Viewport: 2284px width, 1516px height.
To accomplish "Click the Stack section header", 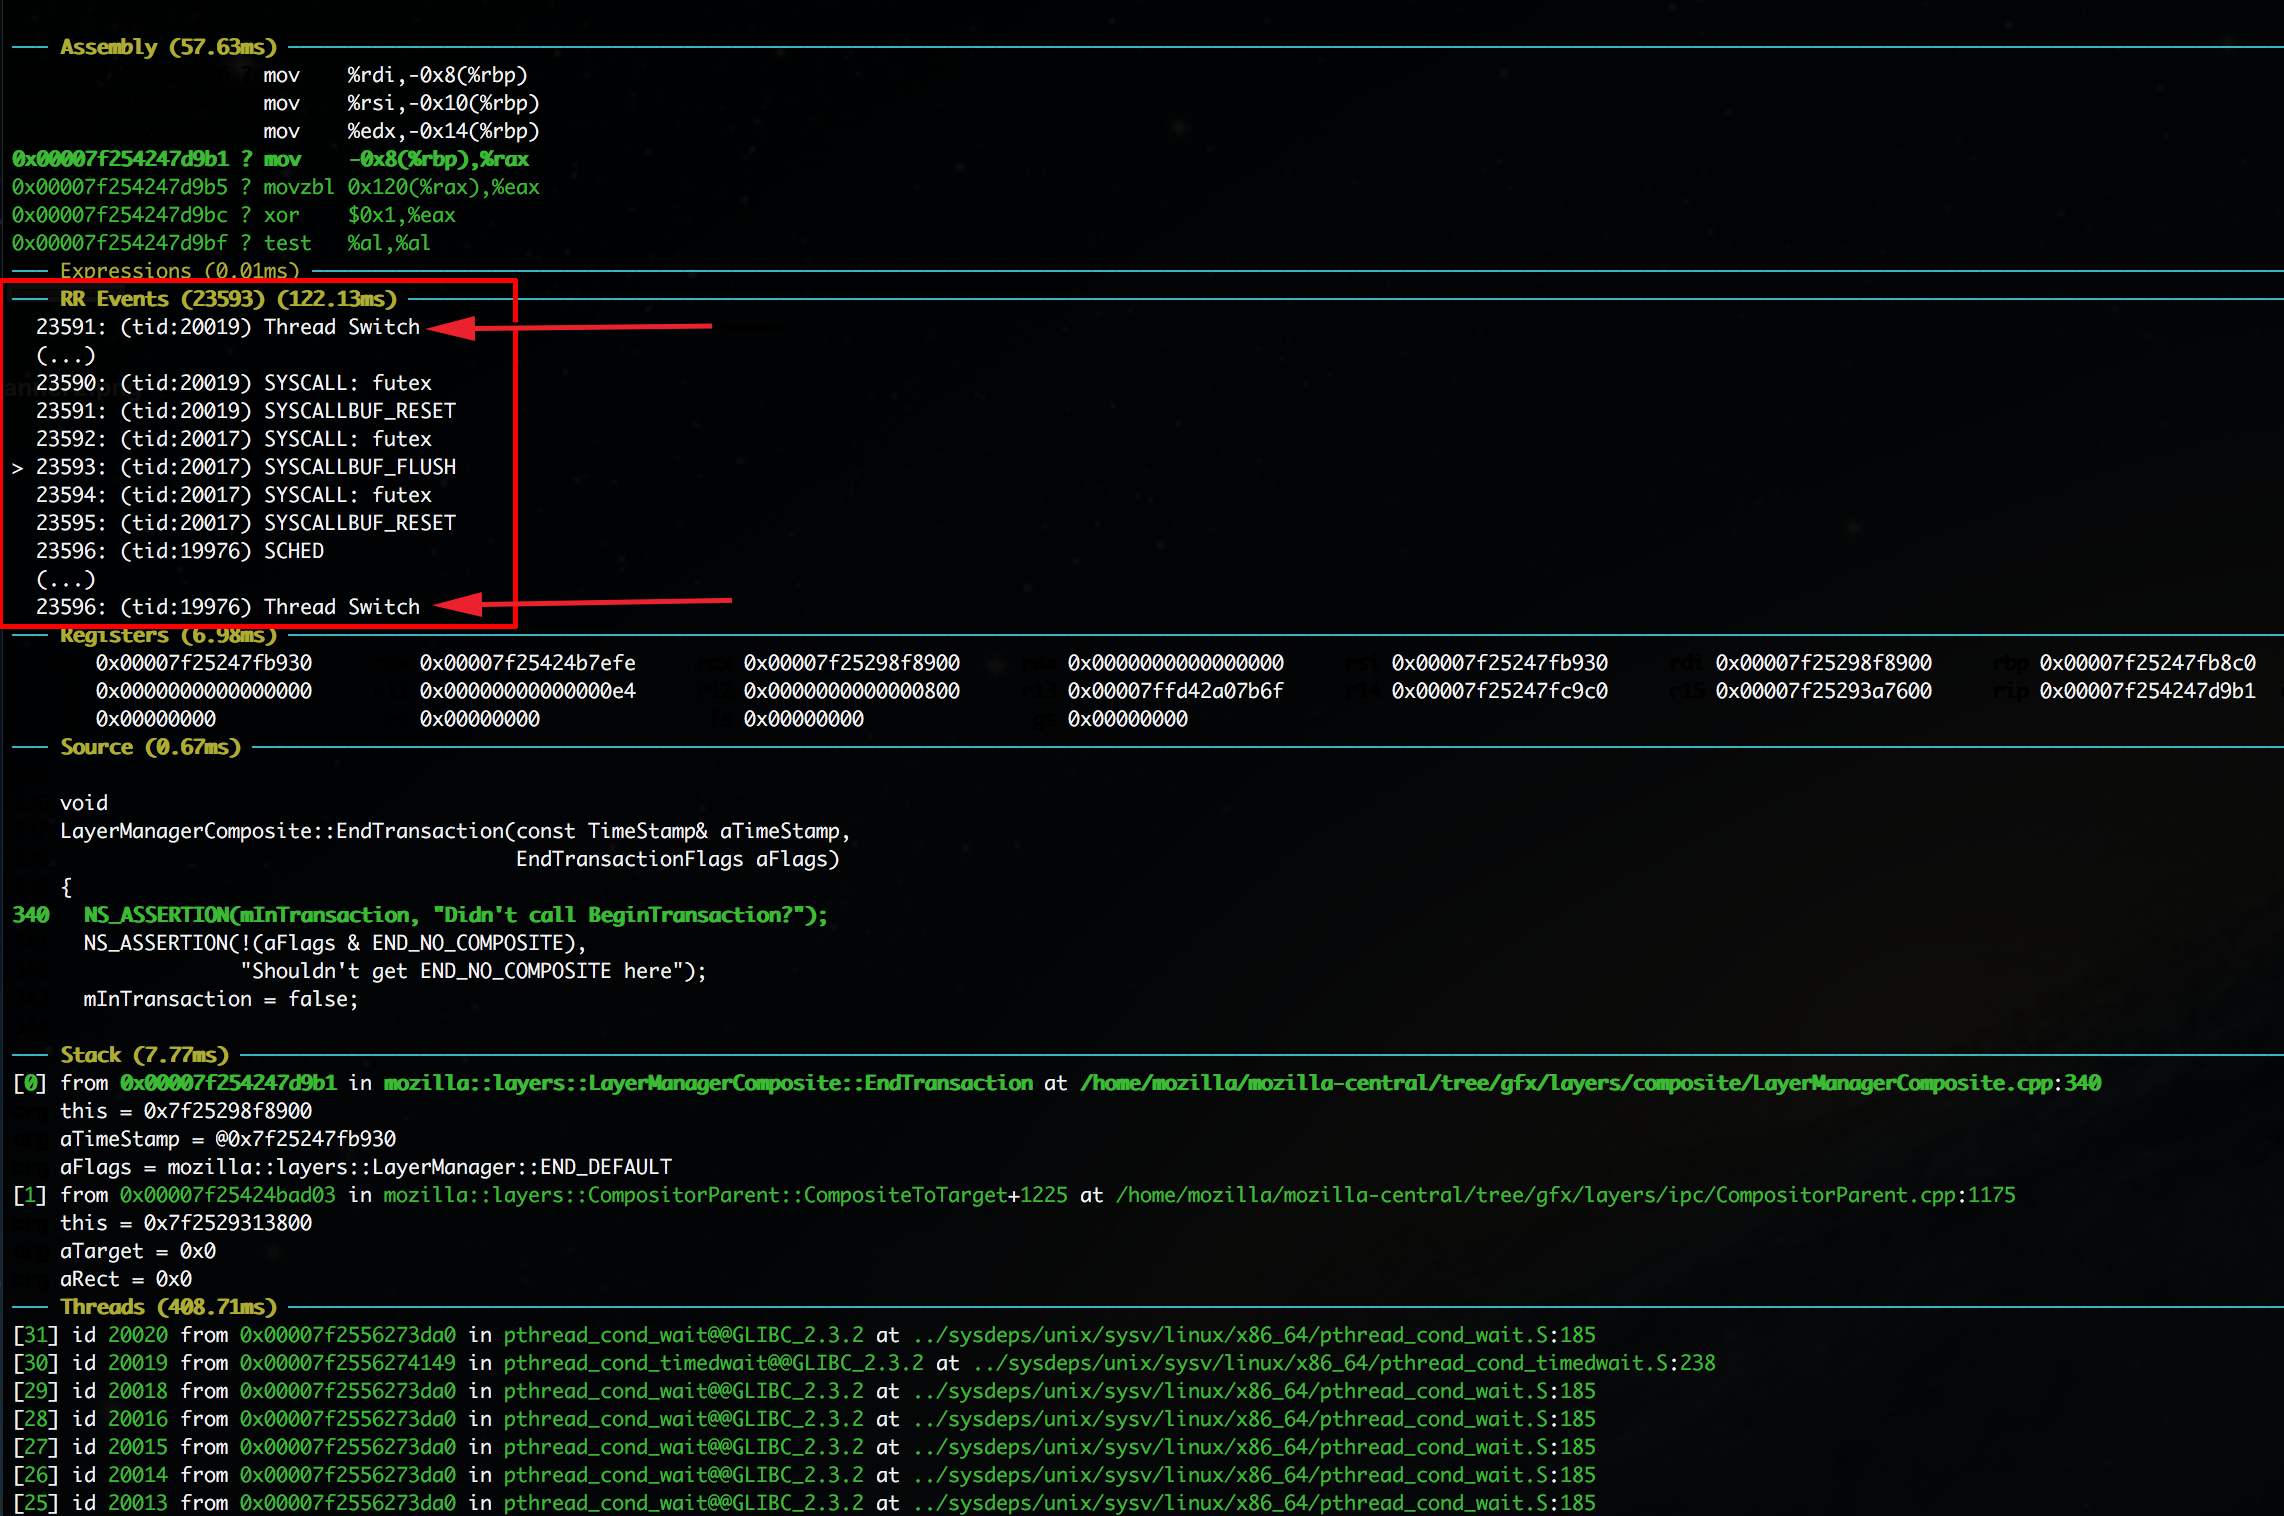I will point(144,1055).
